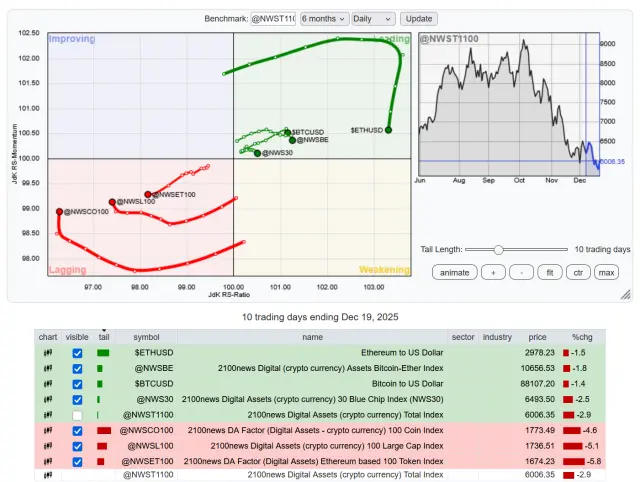Open chart icon for @NWSCO100 row
Screen dimensions: 640x482
[48, 431]
